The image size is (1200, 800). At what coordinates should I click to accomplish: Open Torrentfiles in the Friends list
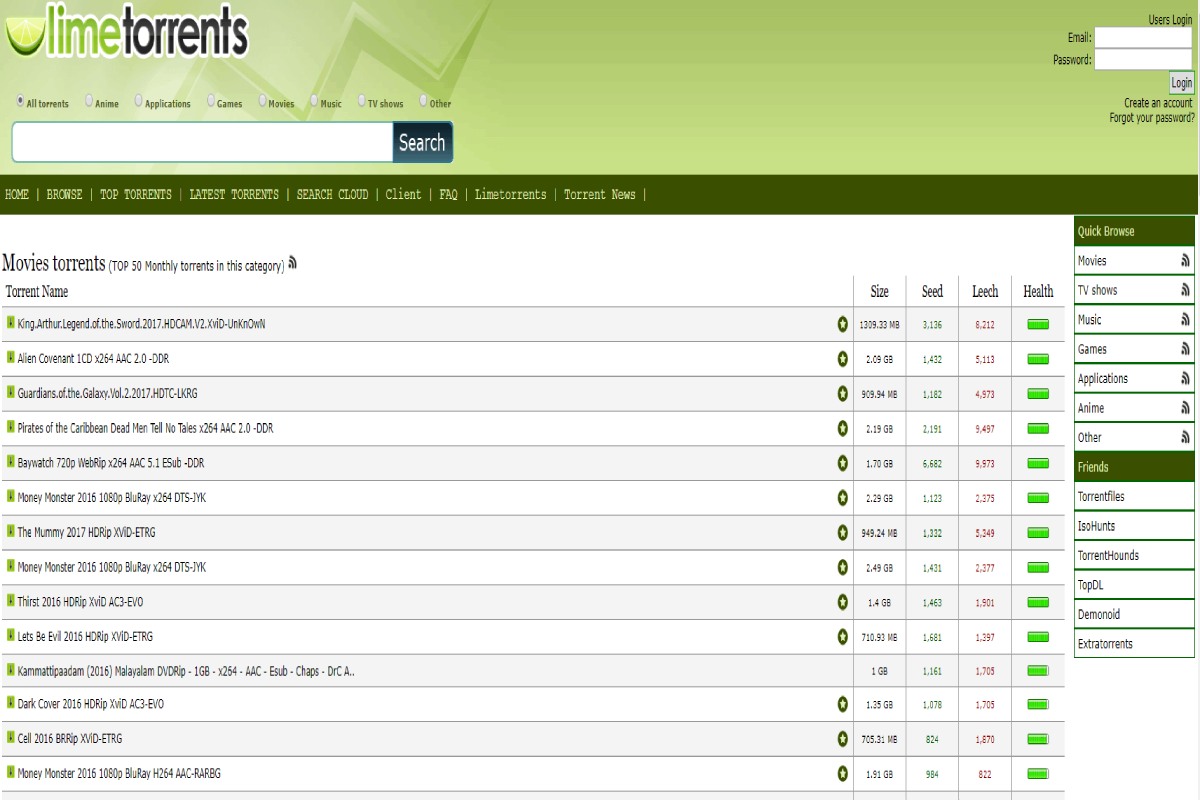click(x=1101, y=497)
